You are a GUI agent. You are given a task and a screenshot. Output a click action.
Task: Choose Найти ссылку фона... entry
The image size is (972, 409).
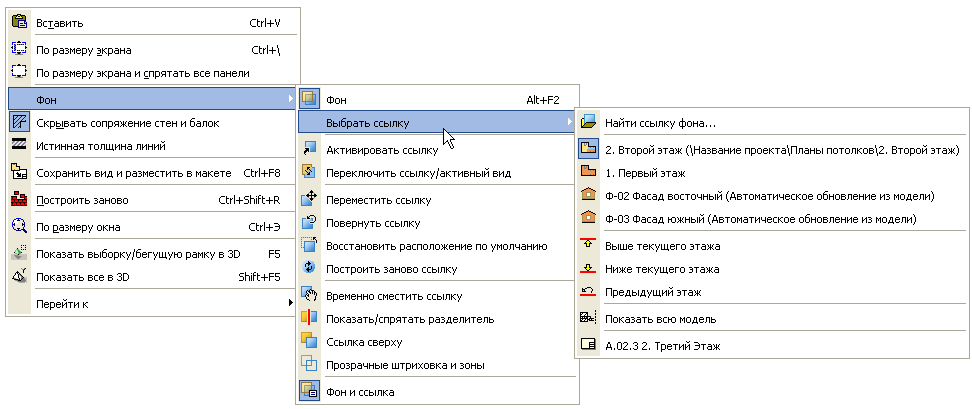click(772, 123)
